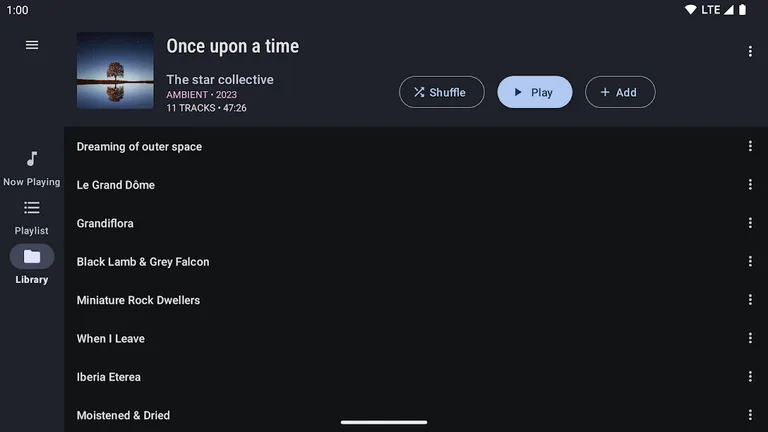This screenshot has width=768, height=432.
Task: Open options for Dreaming of outer space
Action: [x=750, y=146]
